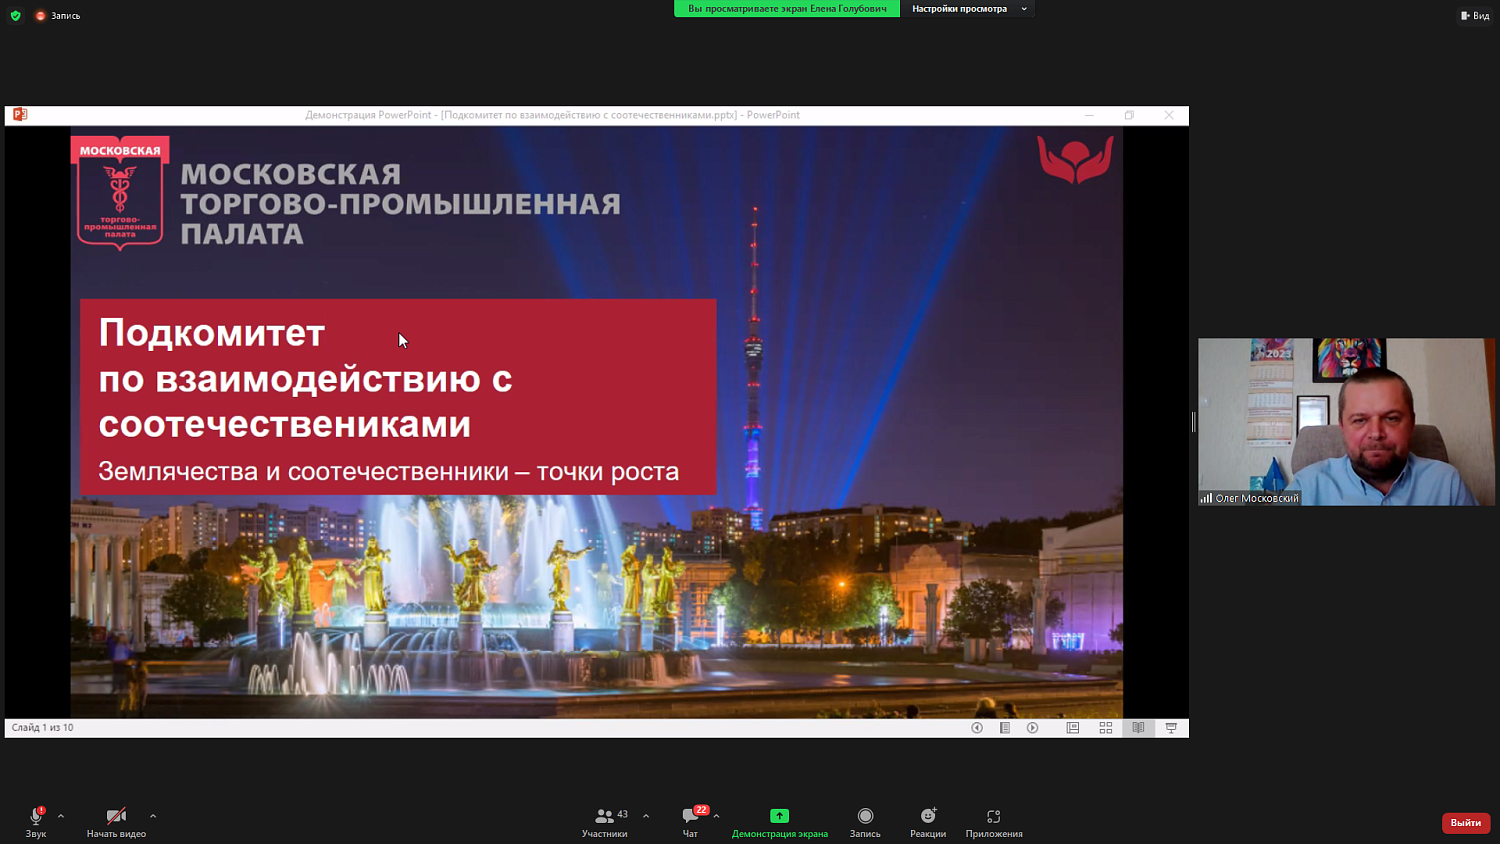Click the Участники icon to view attendees
This screenshot has height=844, width=1500.
coord(605,822)
